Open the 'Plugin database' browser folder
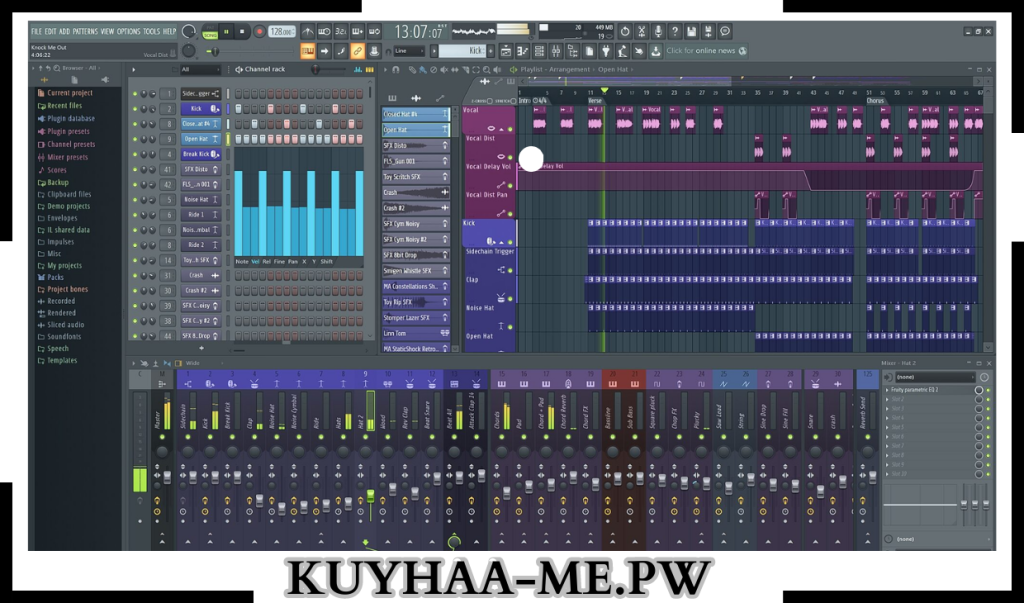Image resolution: width=1024 pixels, height=603 pixels. [71, 118]
